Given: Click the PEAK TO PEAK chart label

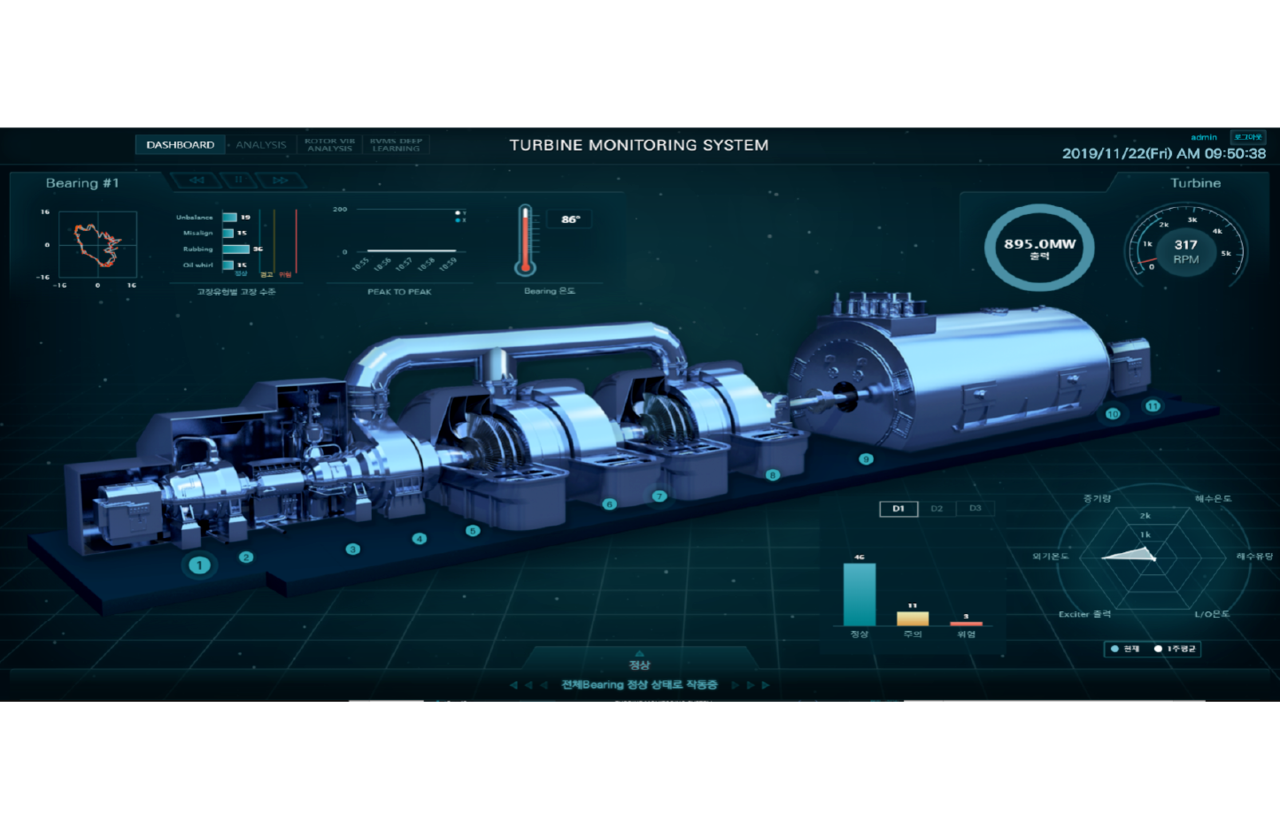Looking at the screenshot, I should tap(400, 291).
